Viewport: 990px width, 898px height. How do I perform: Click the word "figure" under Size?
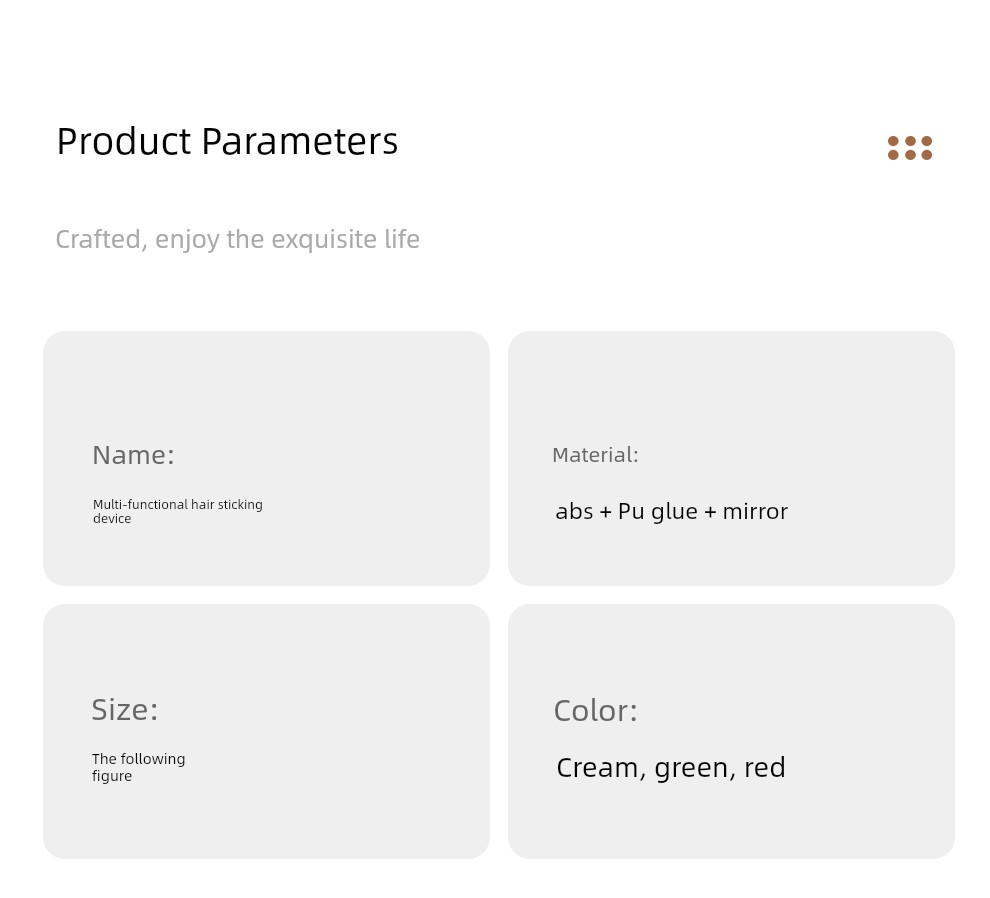pos(112,776)
